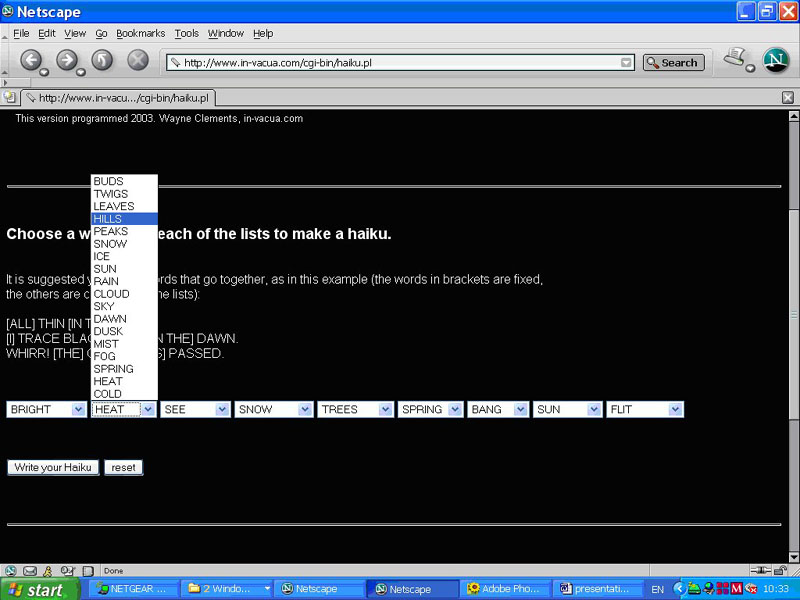Switch to NETGEAR taskbar window
The height and width of the screenshot is (600, 800).
pos(136,589)
